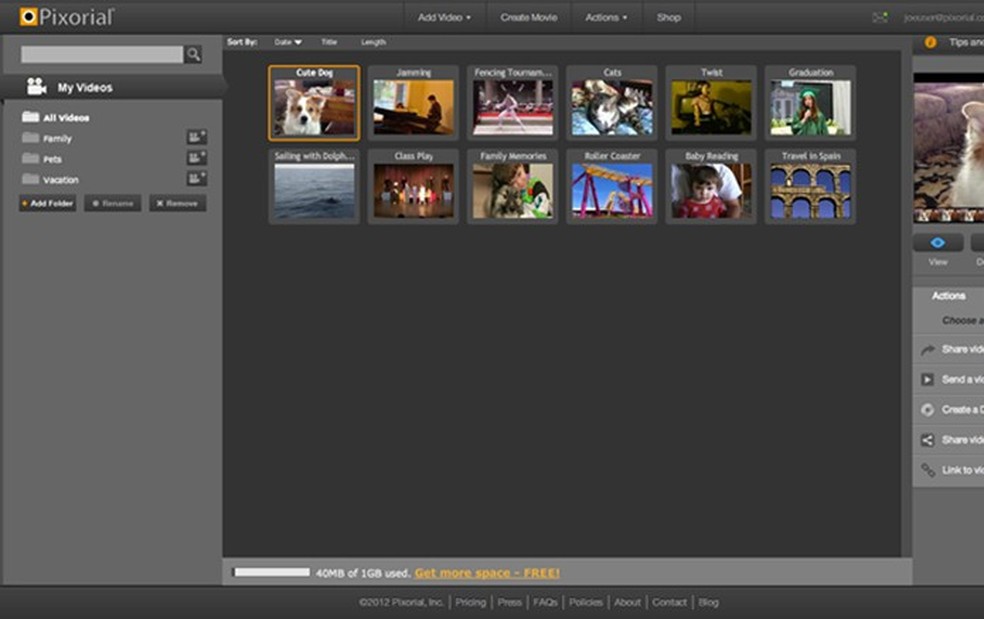Click the storage usage progress bar
Image resolution: width=984 pixels, height=619 pixels.
pyautogui.click(x=271, y=573)
